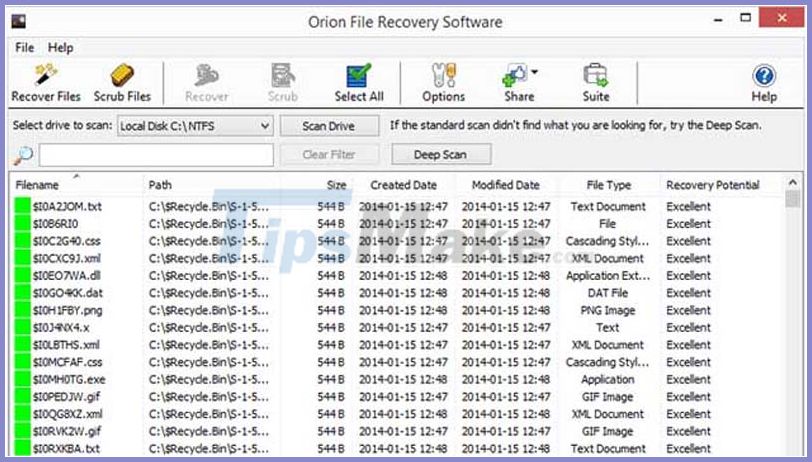The width and height of the screenshot is (812, 462).
Task: Click green status square of $I0MH0TG.exe
Action: pyautogui.click(x=23, y=380)
